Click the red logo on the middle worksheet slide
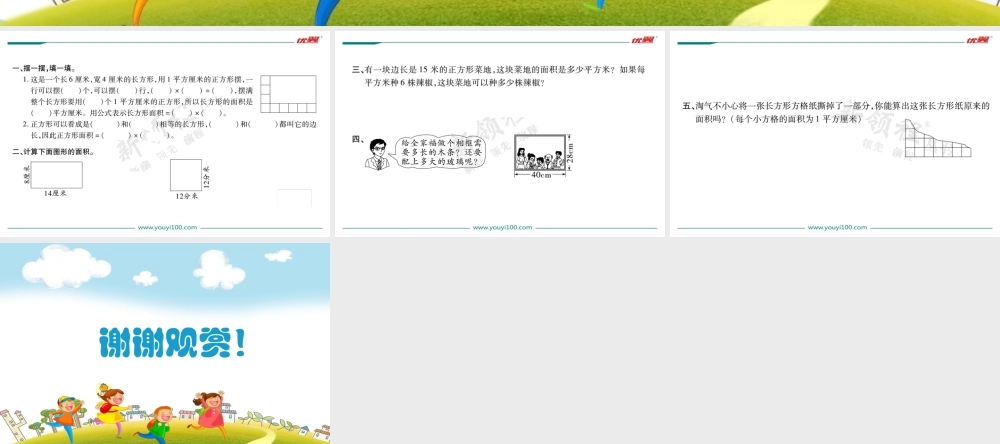Image resolution: width=1000 pixels, height=444 pixels. (641, 40)
